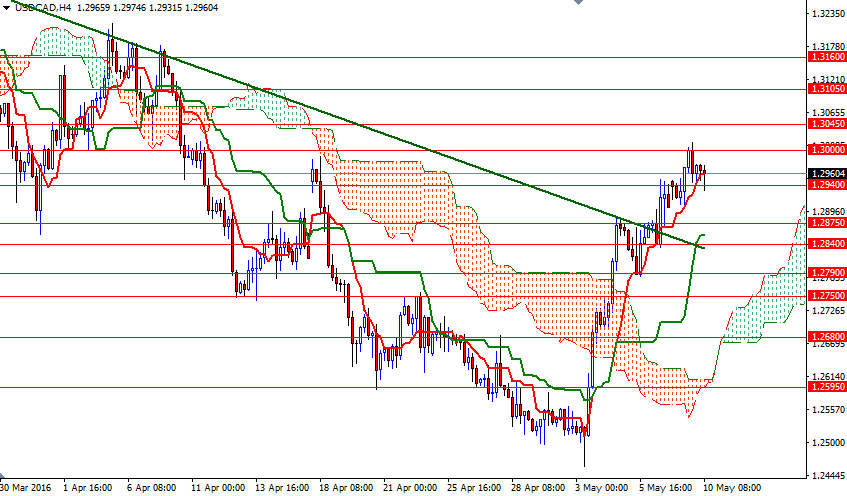Click the 30 Mar 2016 date label
This screenshot has height=496, width=847.
click(x=25, y=488)
